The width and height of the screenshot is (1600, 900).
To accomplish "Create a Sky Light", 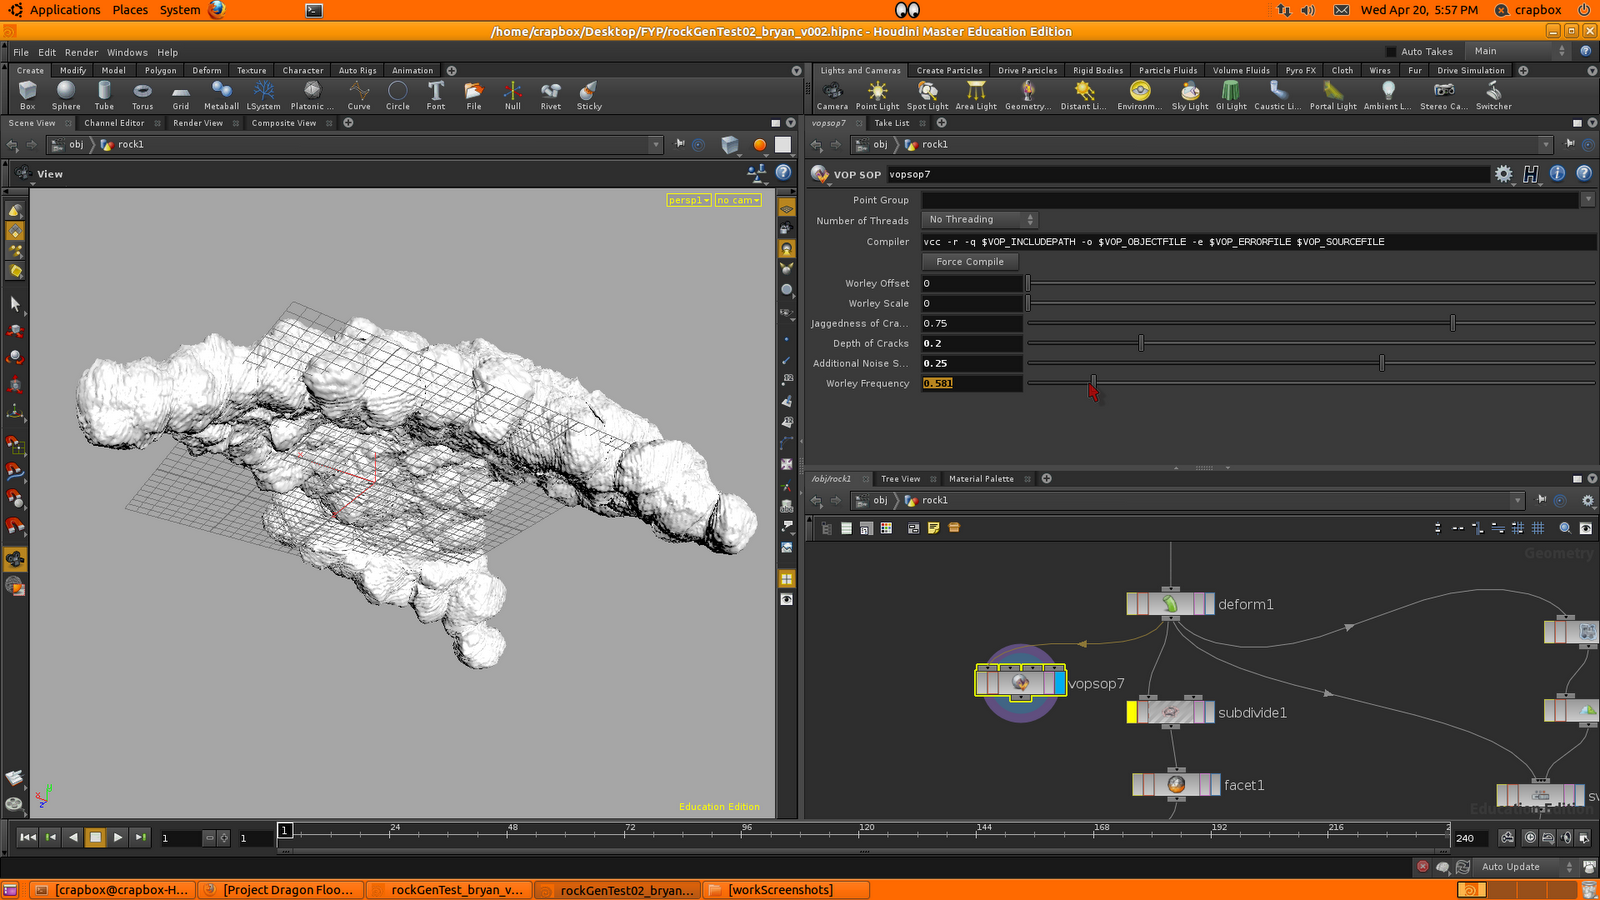I will [1190, 95].
